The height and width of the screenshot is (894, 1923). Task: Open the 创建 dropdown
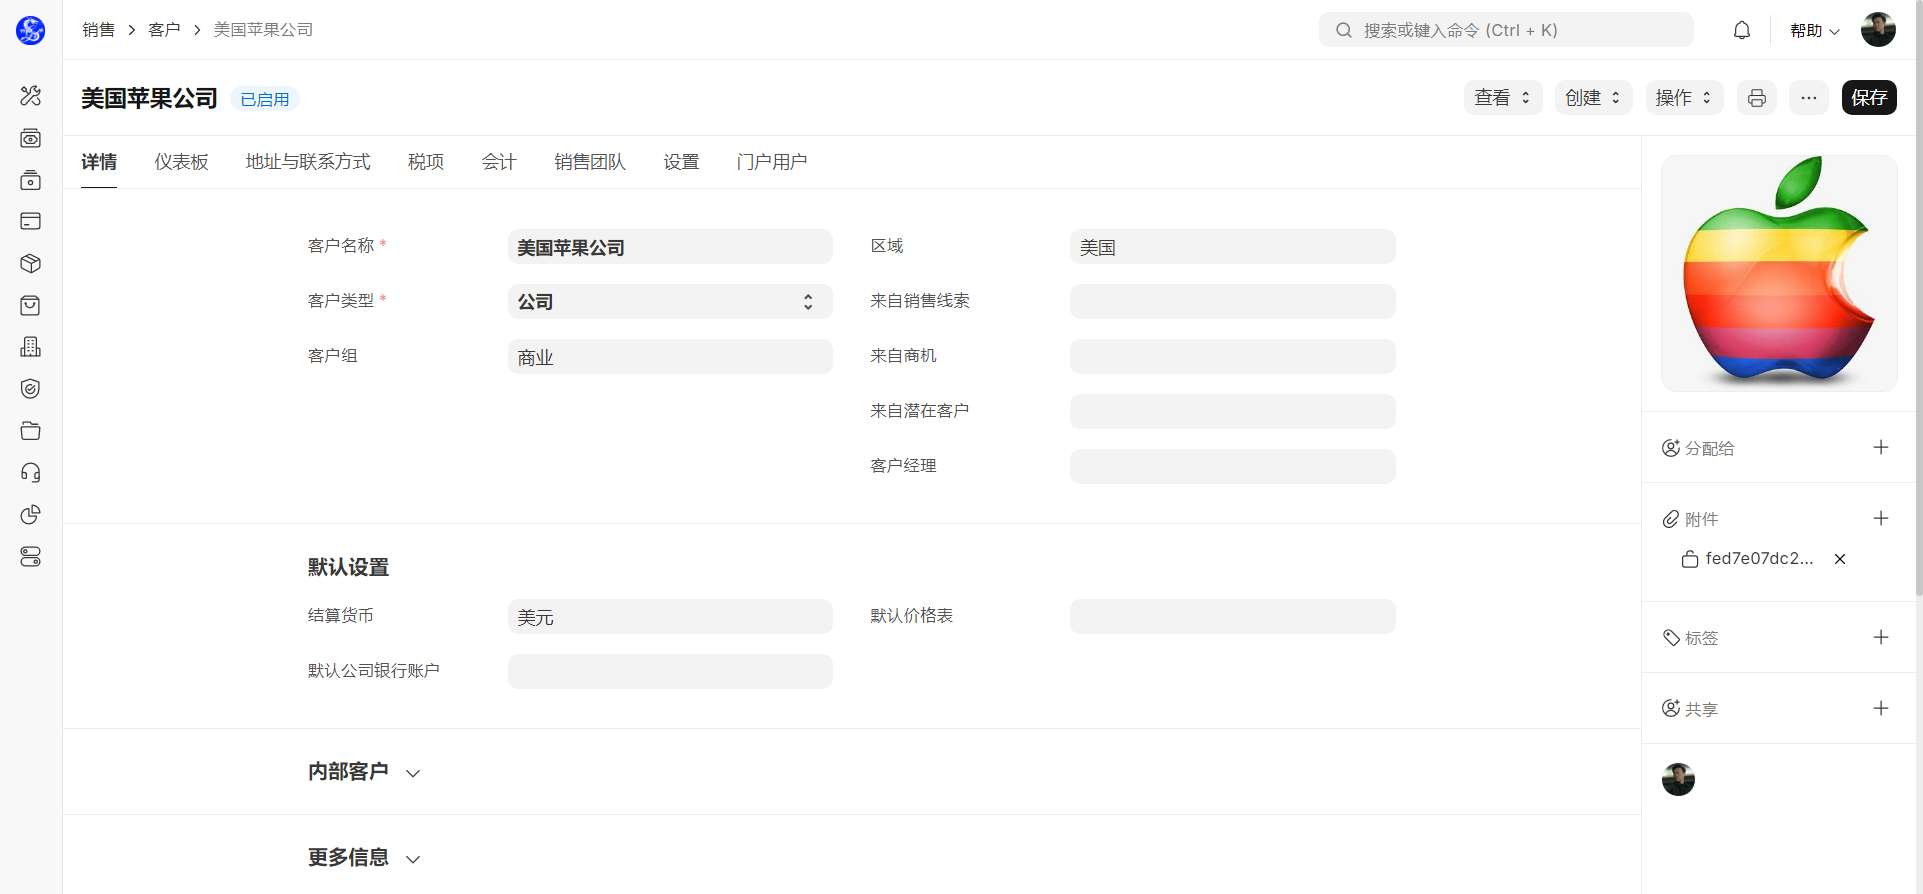pos(1594,98)
